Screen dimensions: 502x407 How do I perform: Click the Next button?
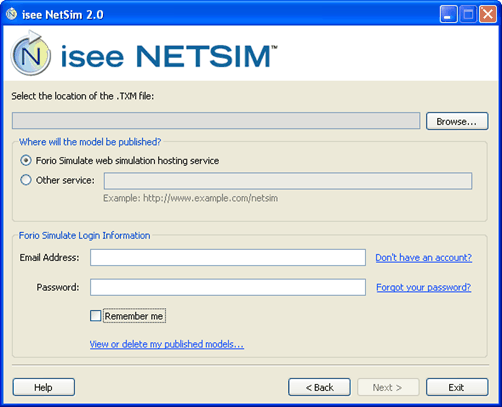click(x=388, y=387)
